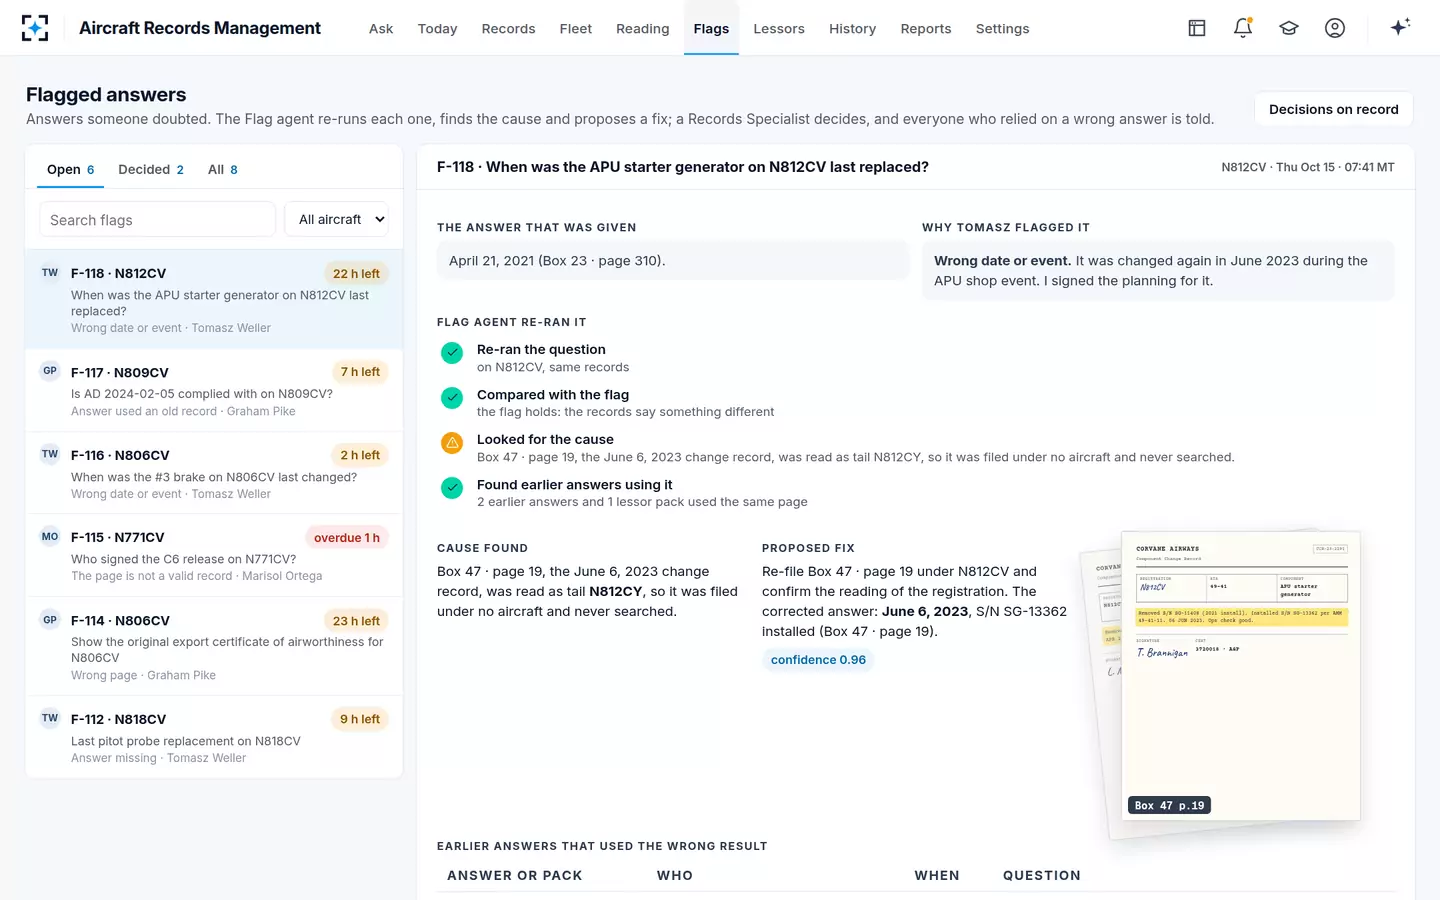The width and height of the screenshot is (1440, 900).
Task: Open notifications bell
Action: pyautogui.click(x=1243, y=28)
